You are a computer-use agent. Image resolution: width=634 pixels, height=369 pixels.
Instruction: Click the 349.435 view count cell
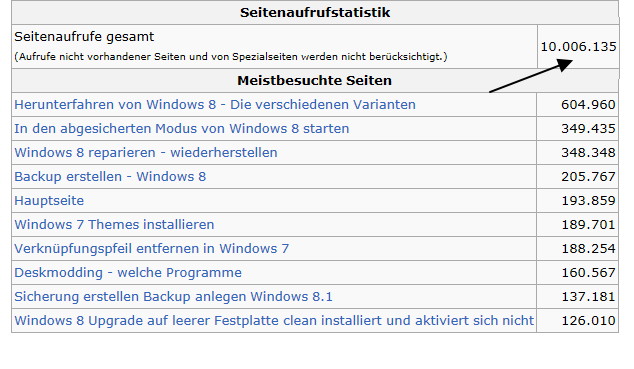coord(588,129)
